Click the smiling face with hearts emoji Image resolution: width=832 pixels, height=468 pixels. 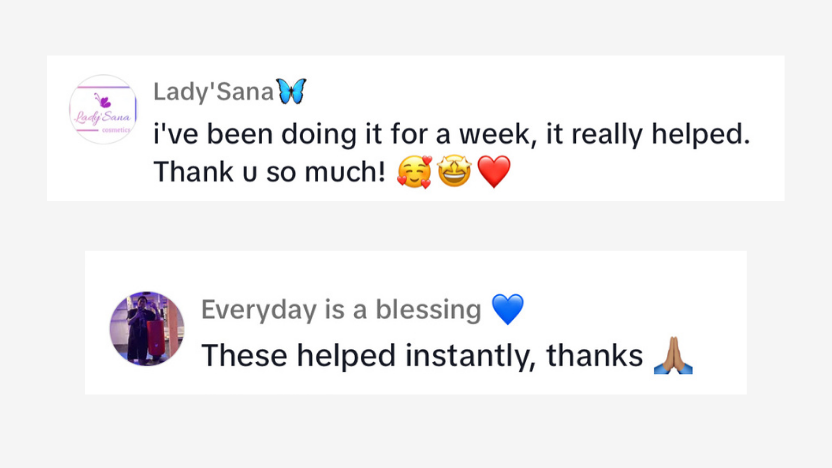coord(415,172)
